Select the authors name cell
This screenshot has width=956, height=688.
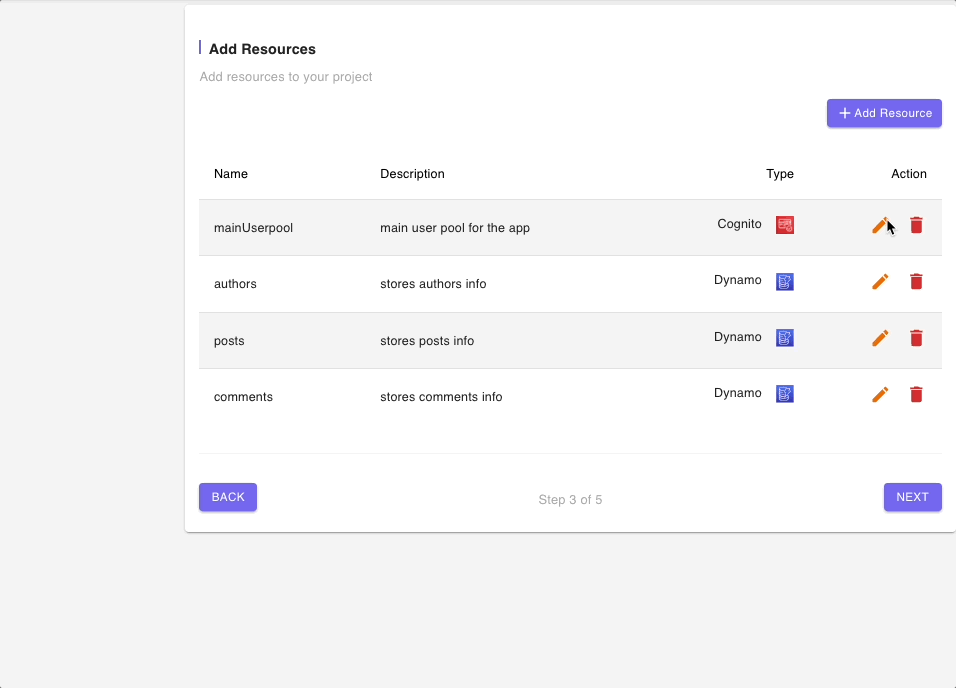(x=235, y=284)
